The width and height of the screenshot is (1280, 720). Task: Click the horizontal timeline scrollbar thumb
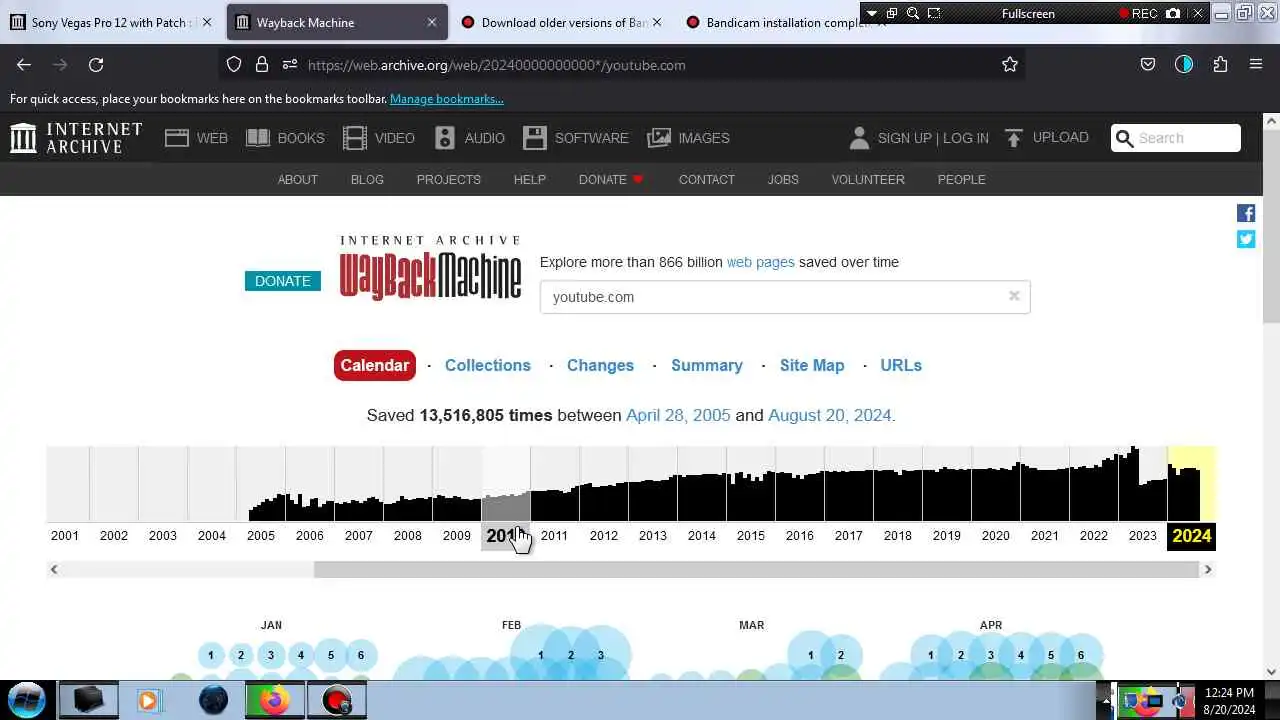pyautogui.click(x=756, y=569)
